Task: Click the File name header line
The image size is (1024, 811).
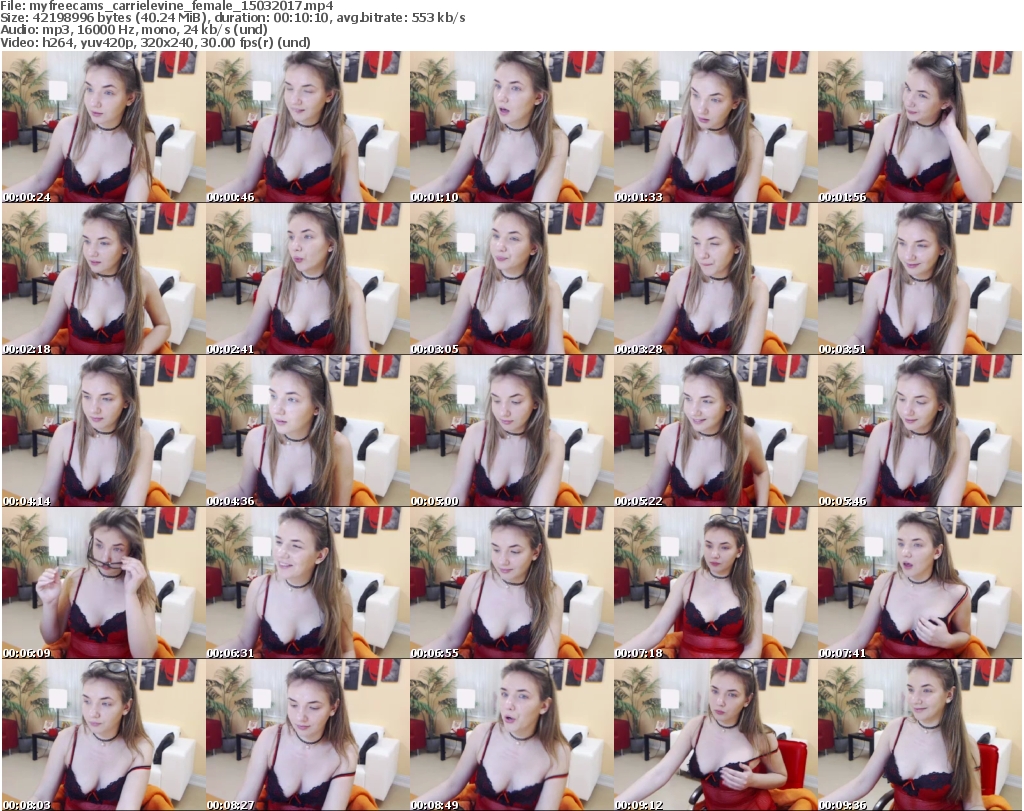Action: pyautogui.click(x=167, y=6)
